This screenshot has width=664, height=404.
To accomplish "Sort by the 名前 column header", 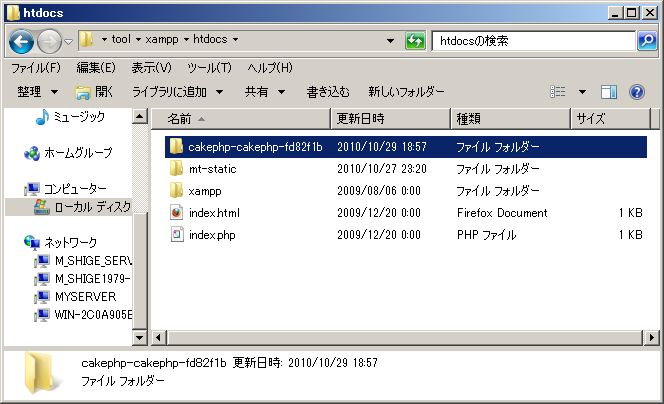I will click(x=241, y=119).
